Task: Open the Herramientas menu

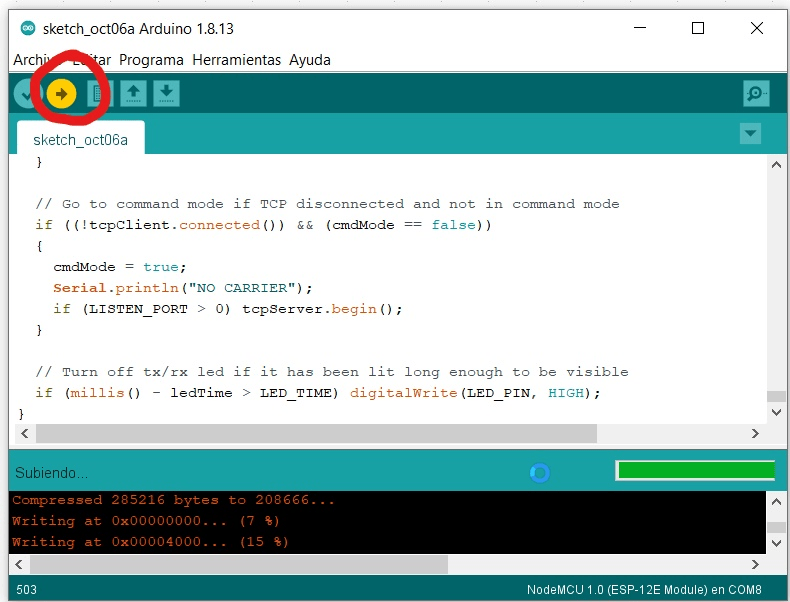Action: click(236, 60)
